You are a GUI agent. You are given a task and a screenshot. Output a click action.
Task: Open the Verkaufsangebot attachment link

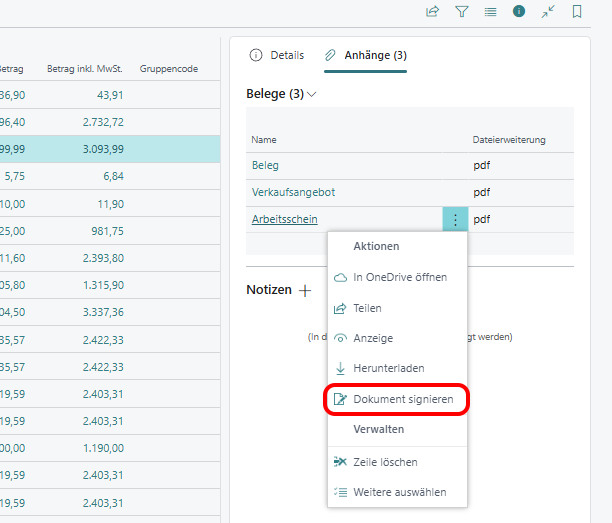coord(293,192)
